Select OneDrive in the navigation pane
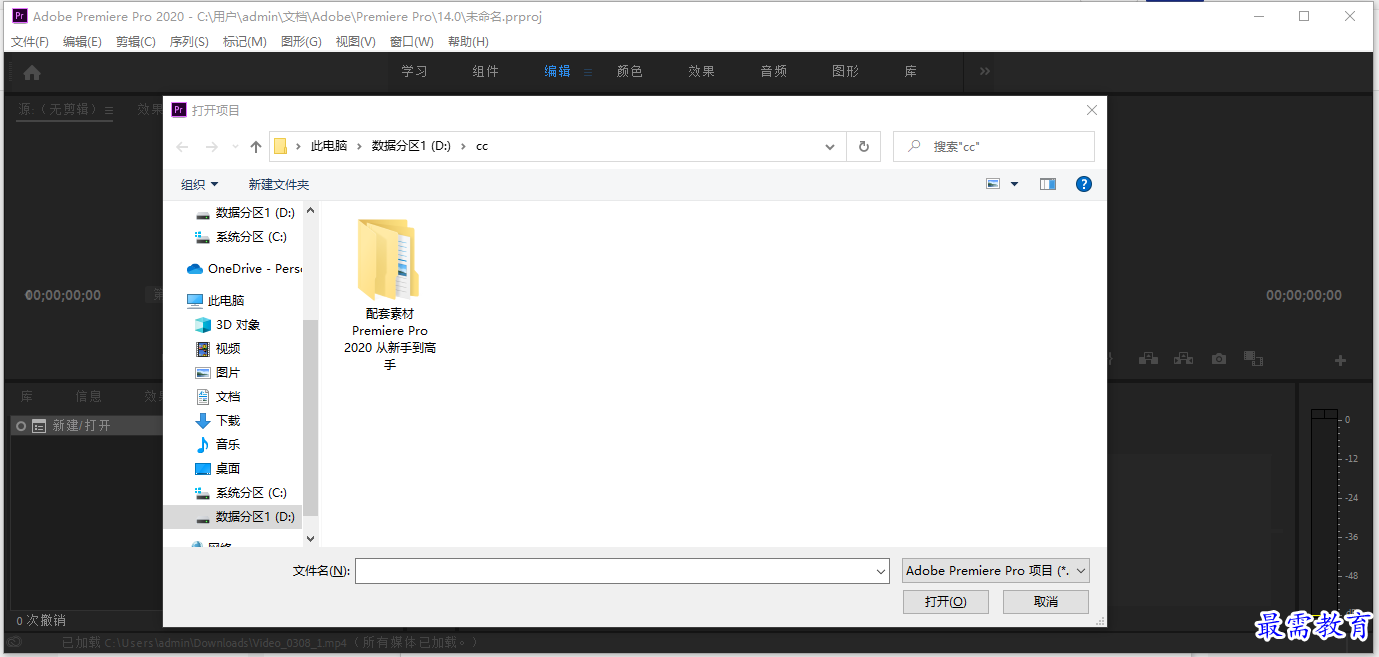 click(x=244, y=269)
